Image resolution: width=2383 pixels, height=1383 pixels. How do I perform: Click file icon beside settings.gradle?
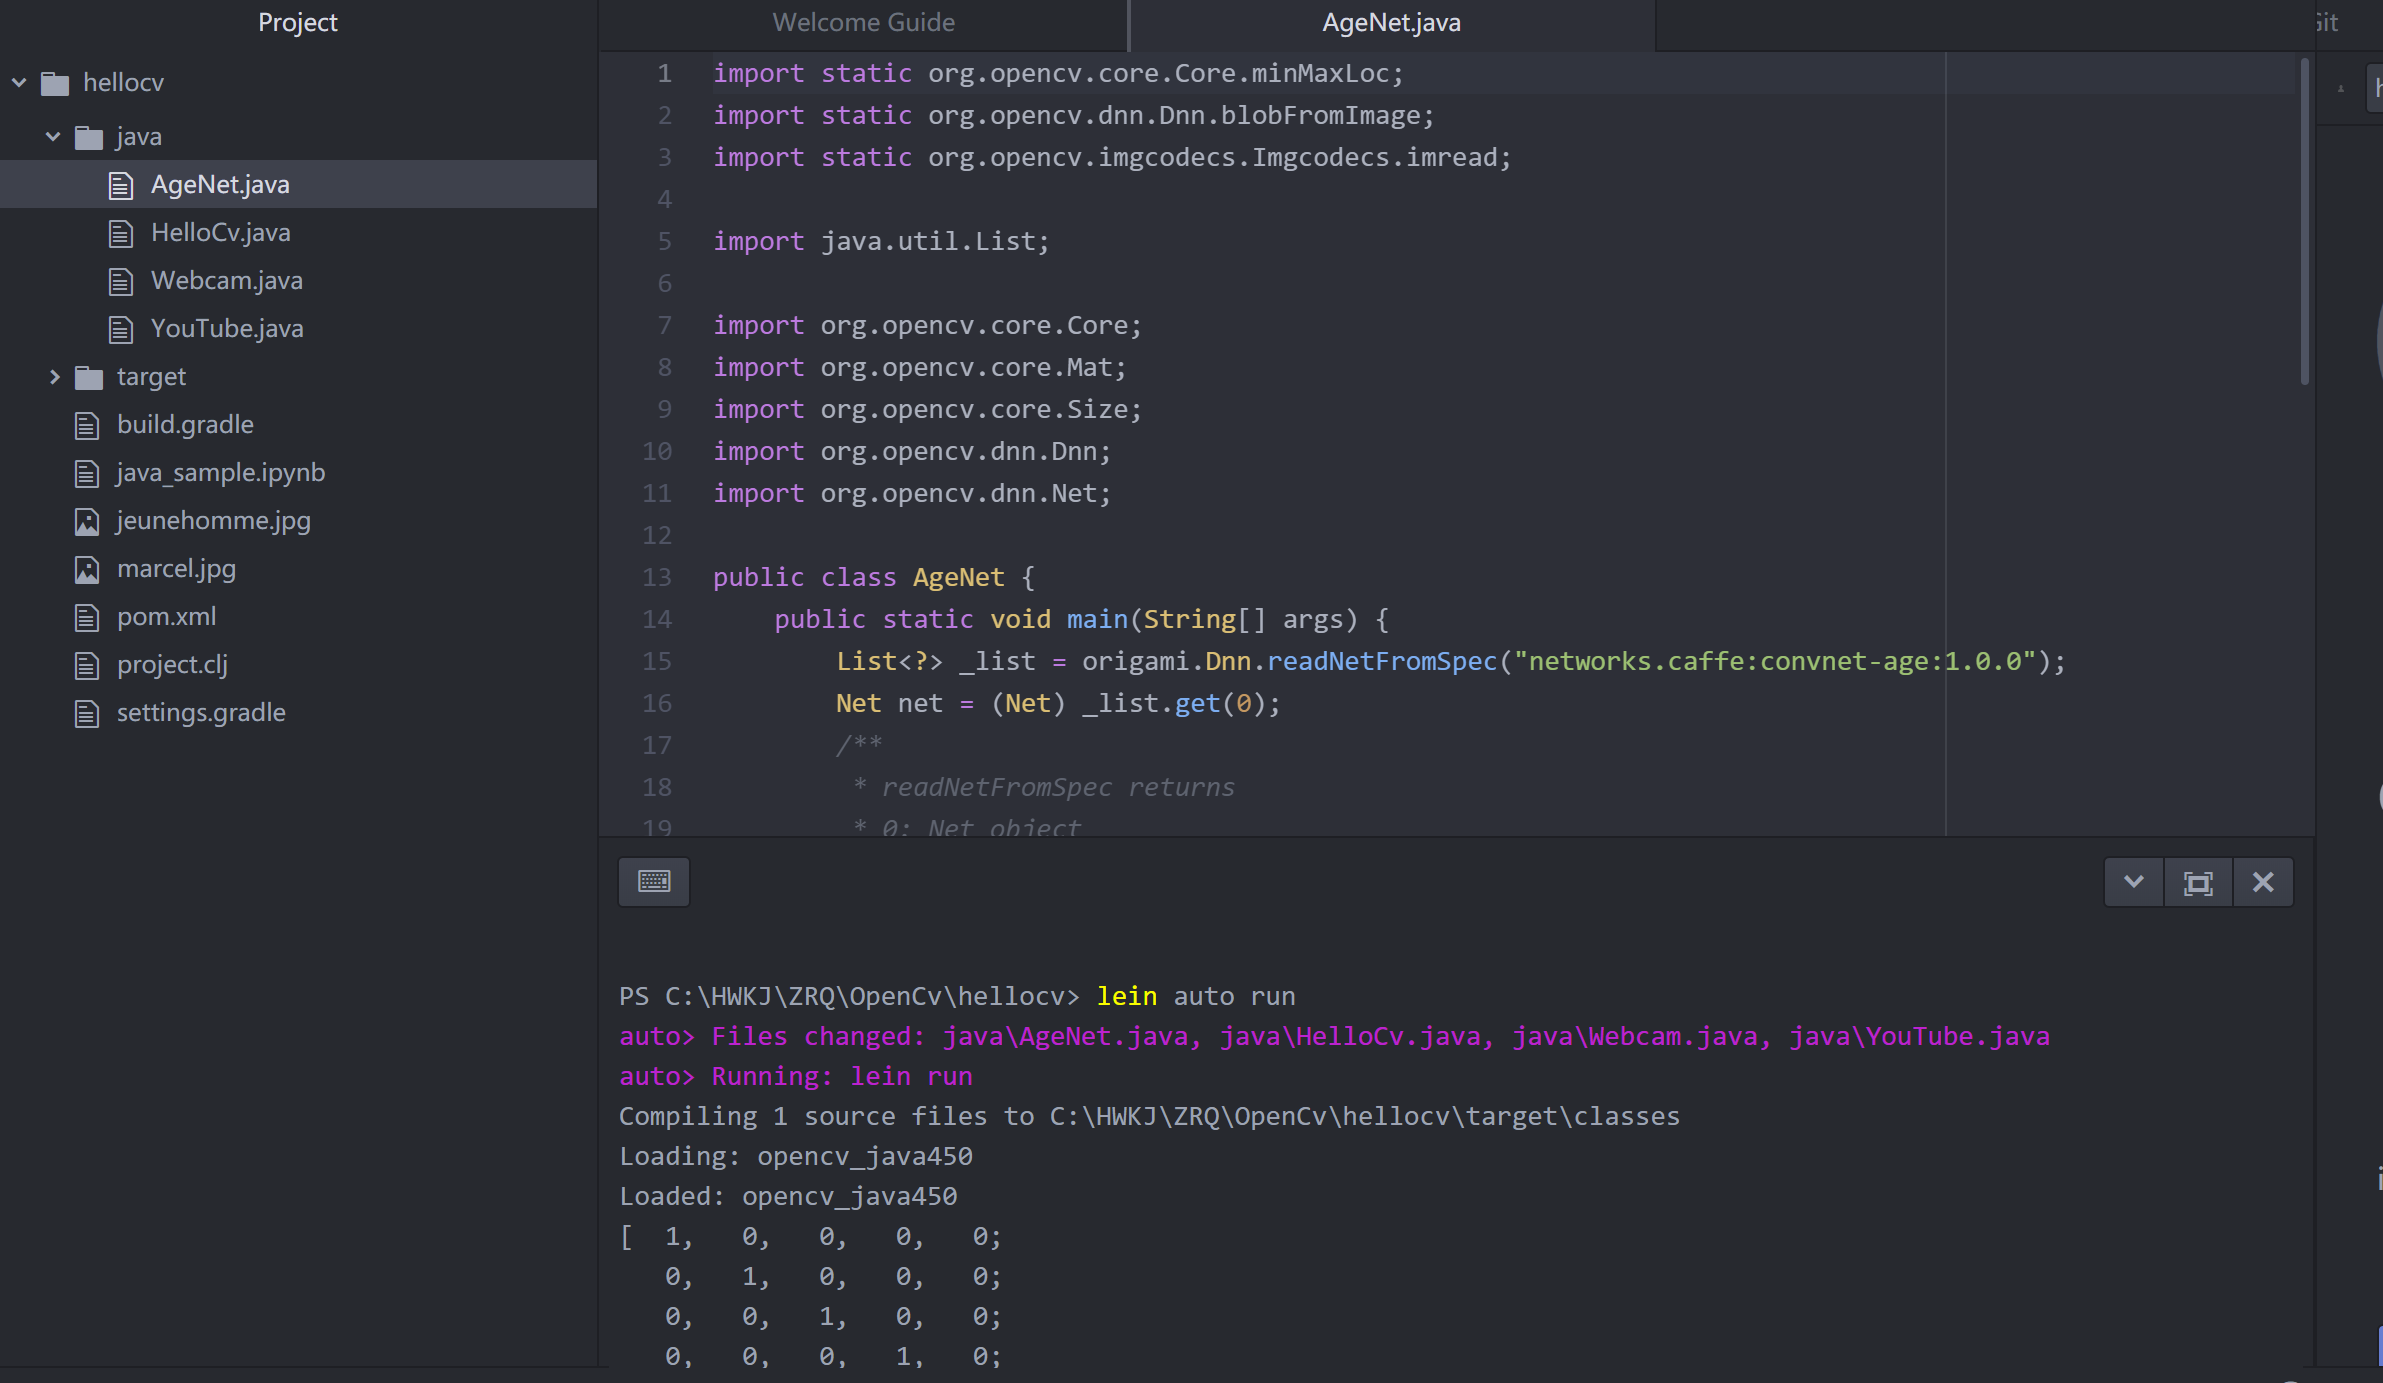click(x=87, y=713)
